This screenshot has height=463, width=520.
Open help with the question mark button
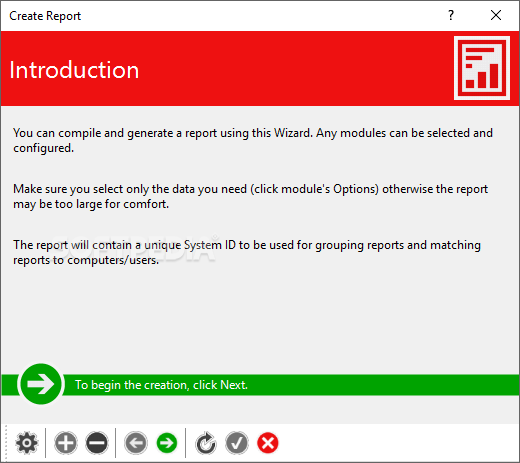point(451,15)
